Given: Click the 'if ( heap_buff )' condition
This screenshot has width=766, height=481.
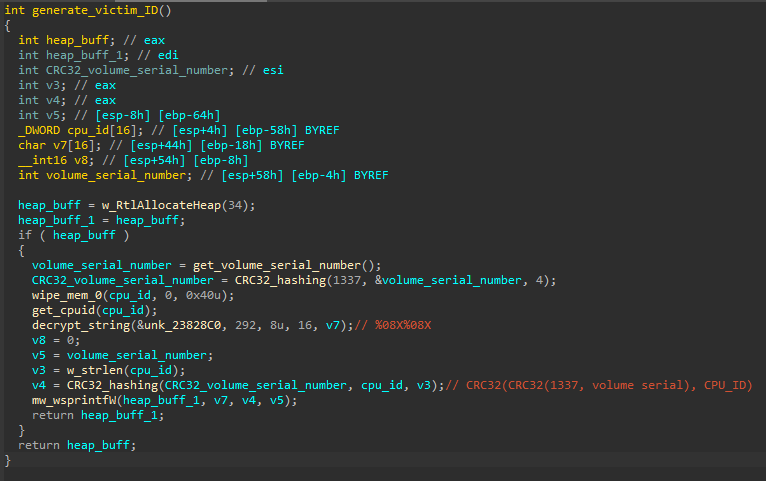Looking at the screenshot, I should pos(73,235).
